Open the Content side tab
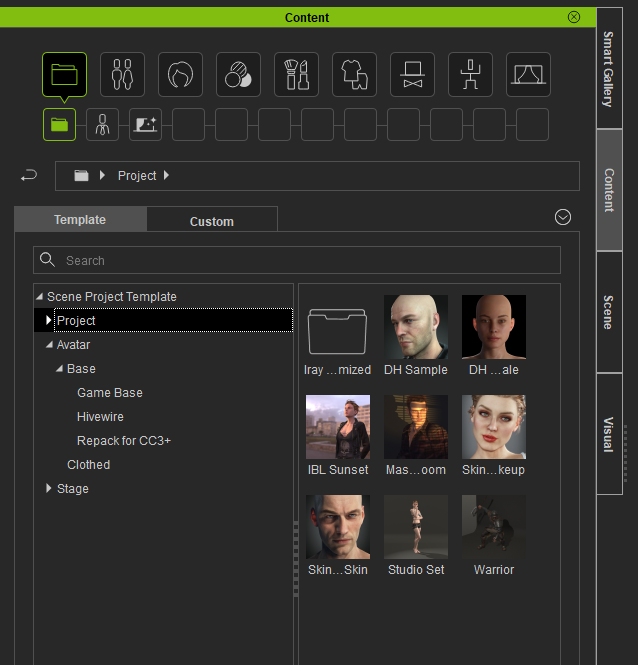 [x=609, y=190]
